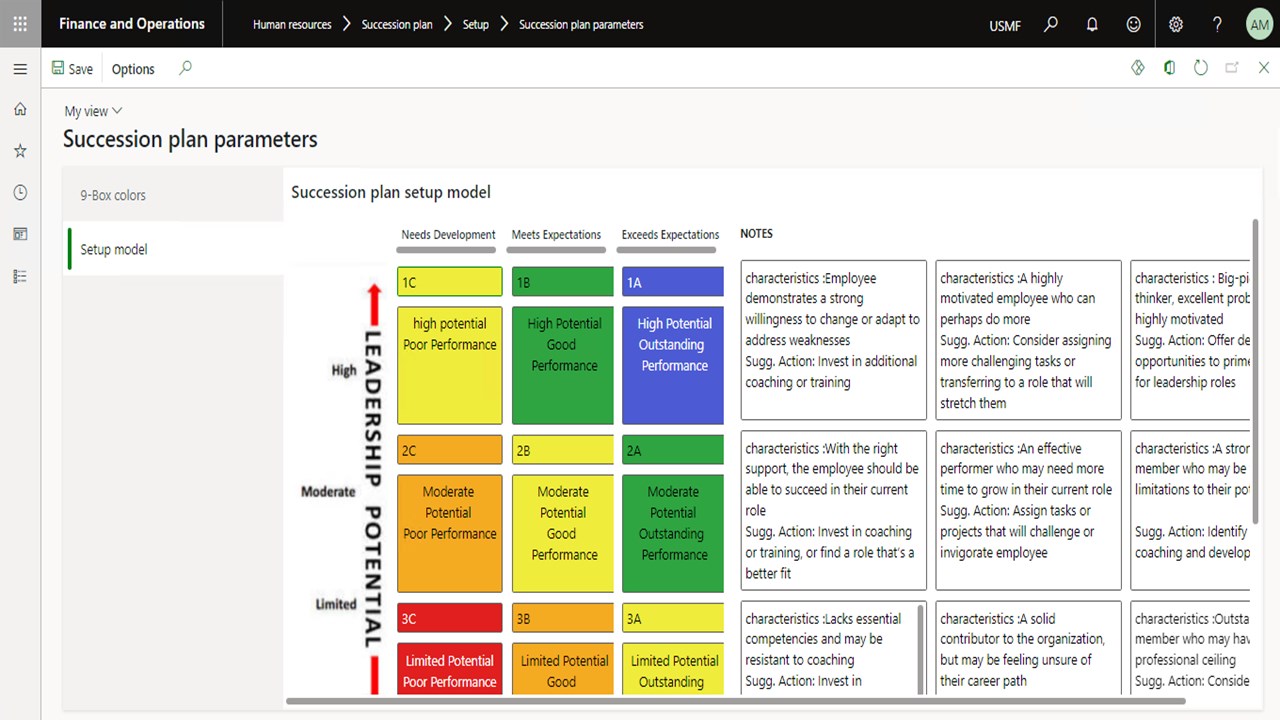Go to Home in left sidebar
Screen dimensions: 1280x720
20,109
